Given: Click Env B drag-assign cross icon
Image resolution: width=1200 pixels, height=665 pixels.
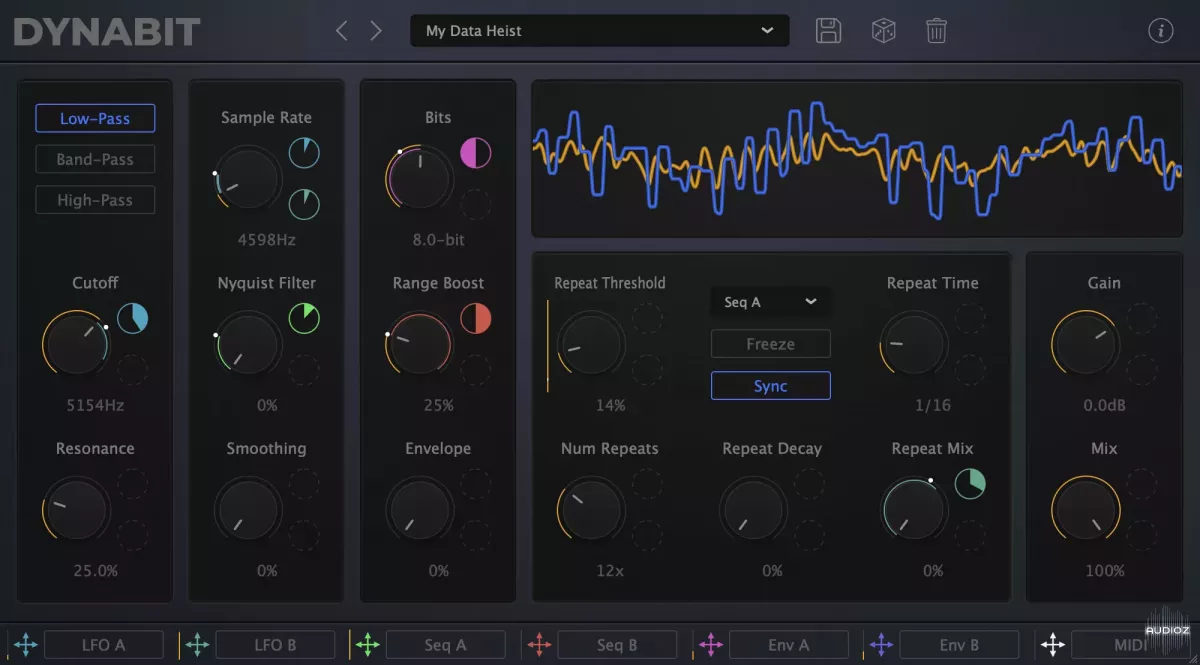Looking at the screenshot, I should click(881, 645).
